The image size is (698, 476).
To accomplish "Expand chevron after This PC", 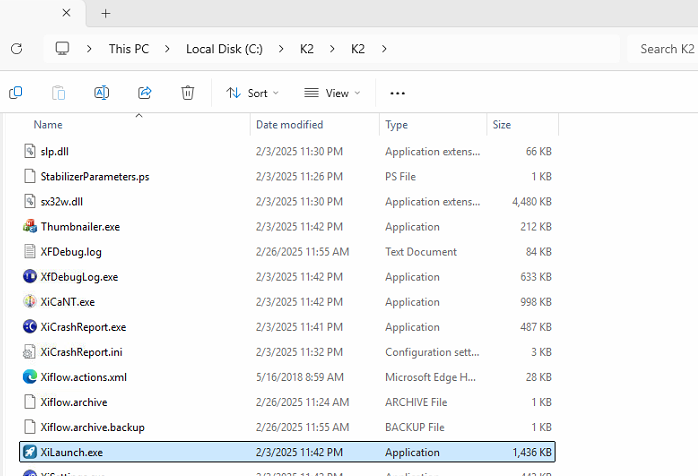I will (167, 49).
